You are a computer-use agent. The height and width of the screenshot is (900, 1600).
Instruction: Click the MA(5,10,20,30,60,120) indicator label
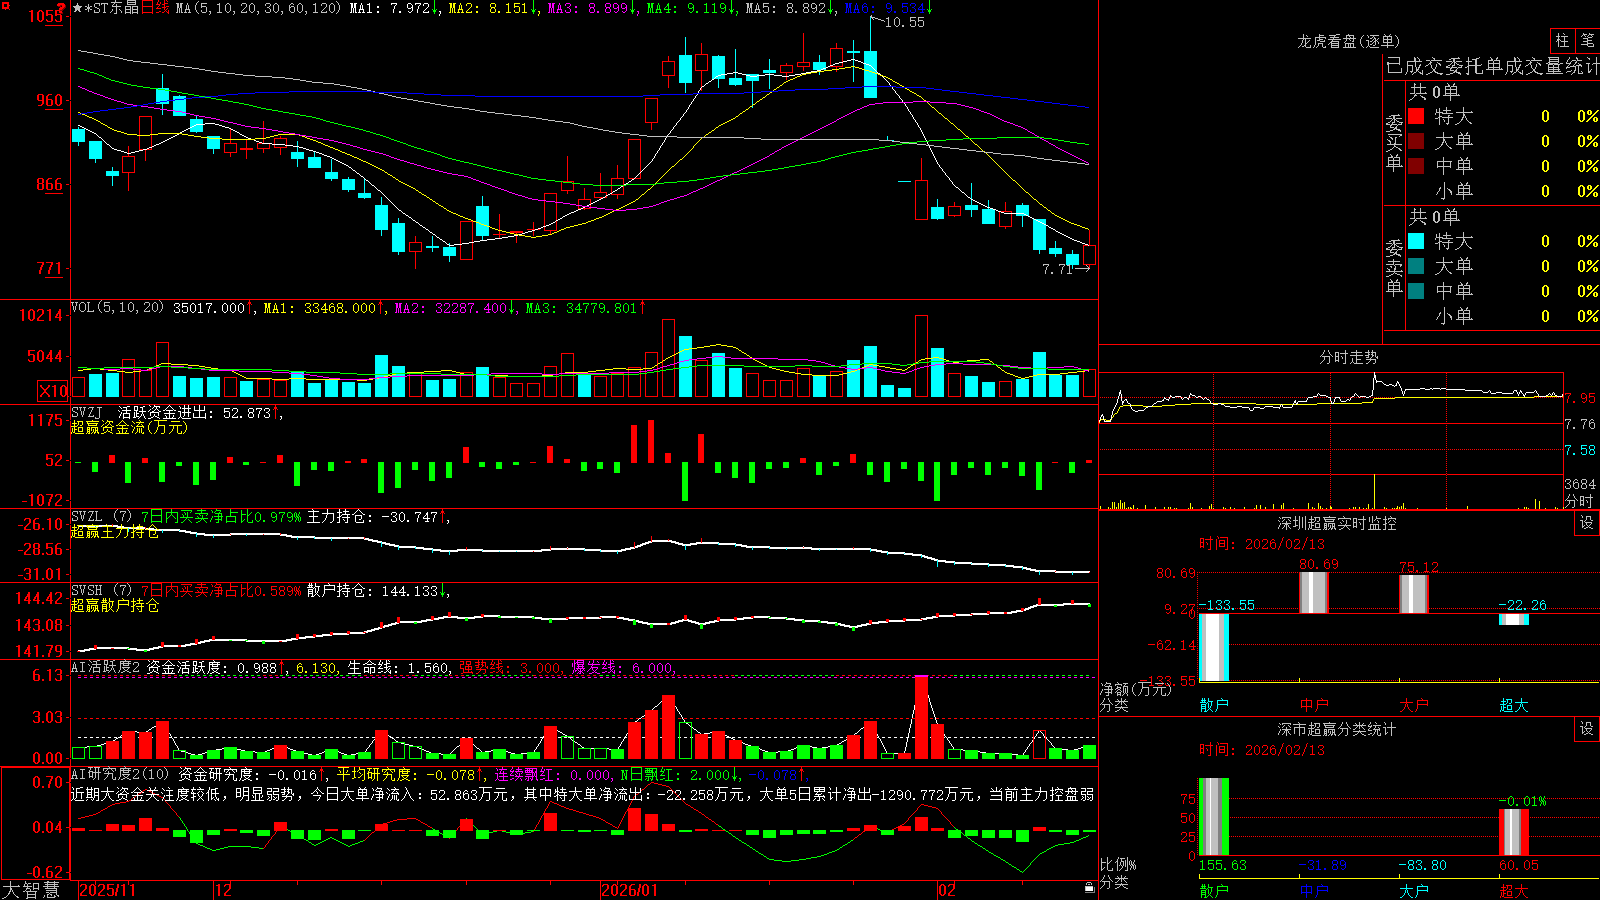tap(258, 8)
